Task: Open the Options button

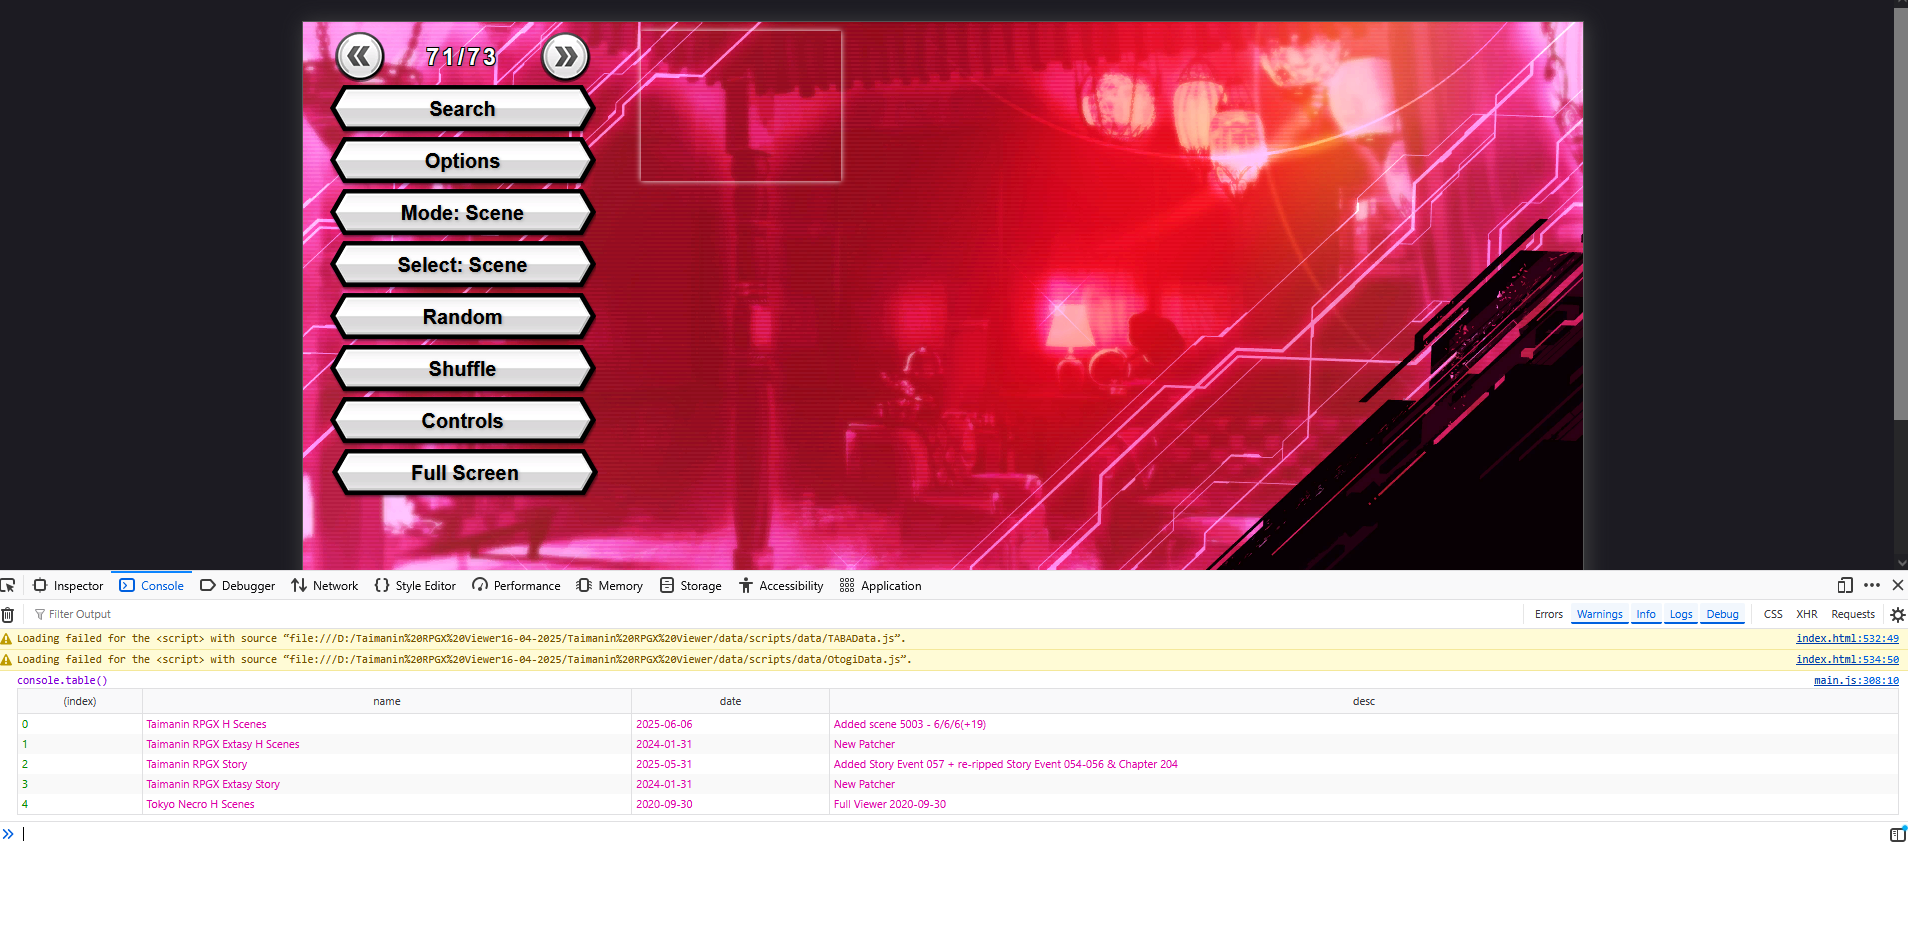Action: tap(463, 161)
